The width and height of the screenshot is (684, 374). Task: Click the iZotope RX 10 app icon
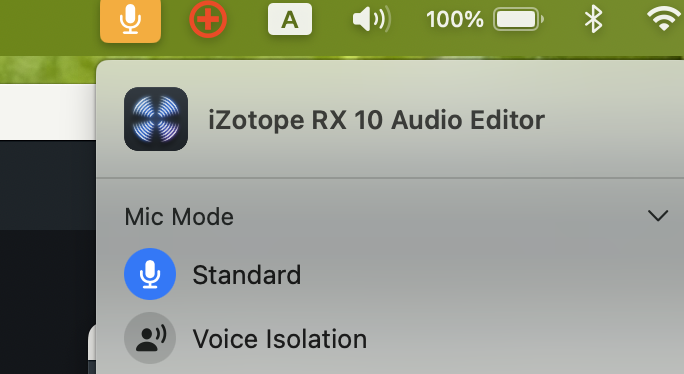pyautogui.click(x=156, y=119)
